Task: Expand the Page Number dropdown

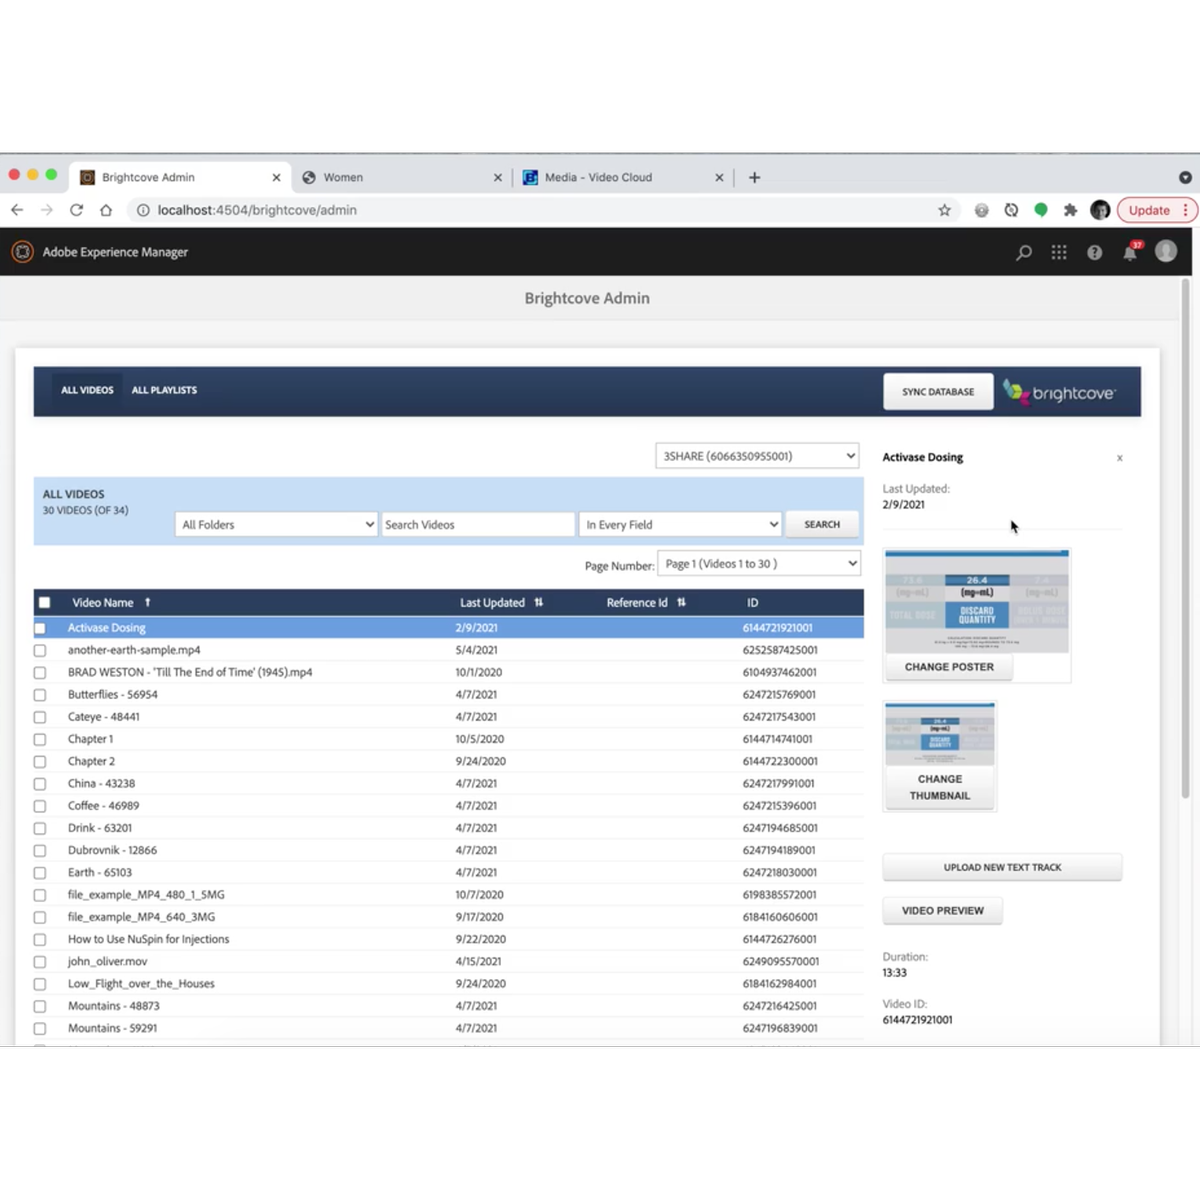Action: 759,564
